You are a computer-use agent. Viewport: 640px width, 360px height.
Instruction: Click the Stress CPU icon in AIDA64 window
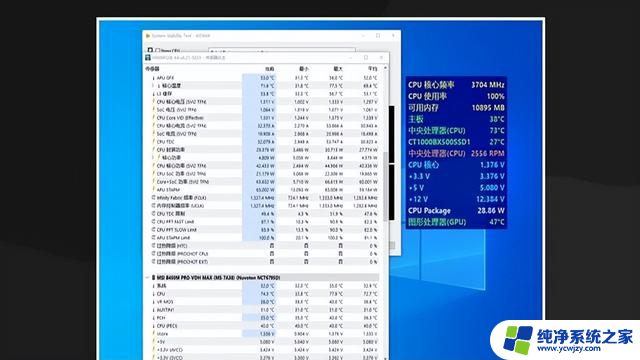click(x=150, y=51)
